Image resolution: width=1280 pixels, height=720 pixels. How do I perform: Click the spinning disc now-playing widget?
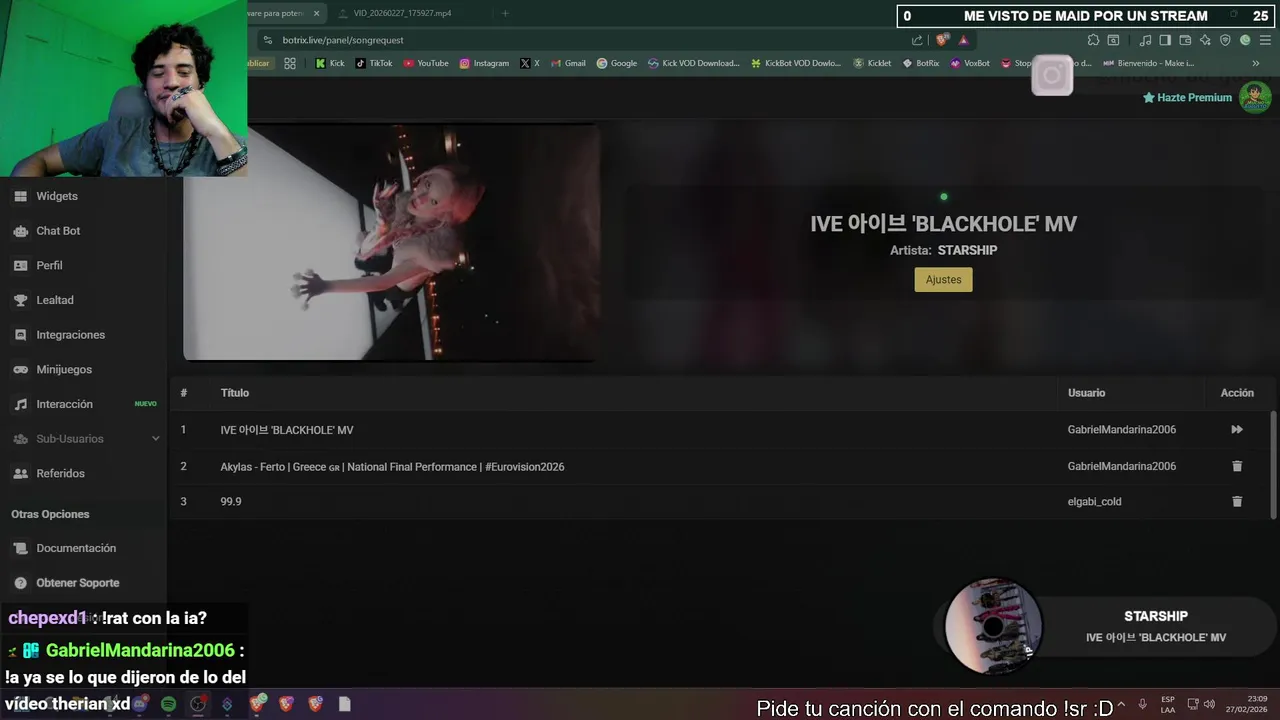(x=993, y=627)
